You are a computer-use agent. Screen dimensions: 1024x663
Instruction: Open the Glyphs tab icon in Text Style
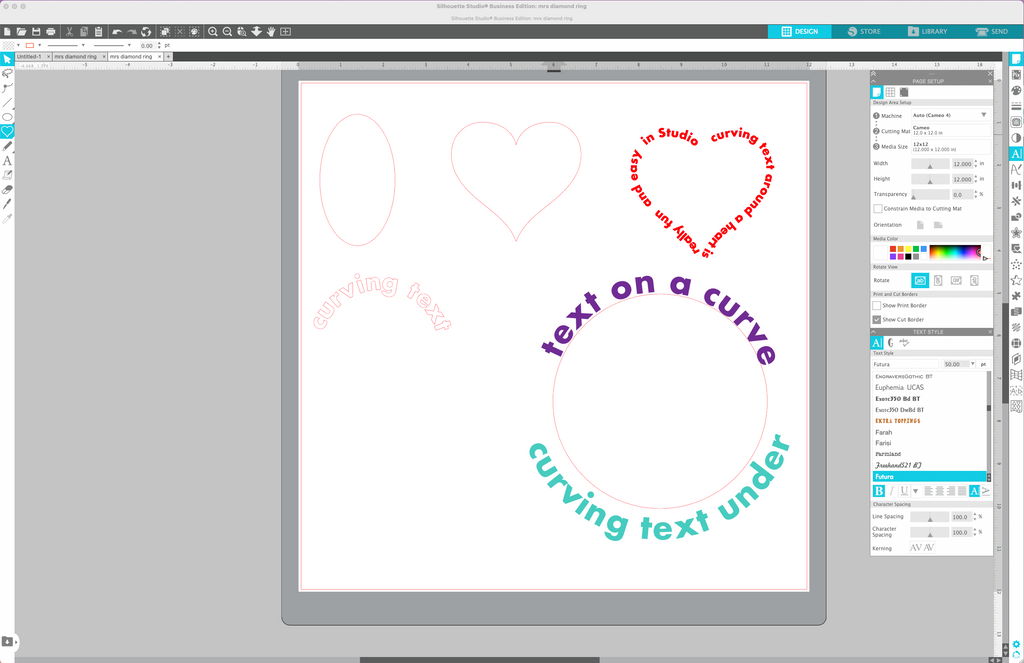pyautogui.click(x=890, y=342)
